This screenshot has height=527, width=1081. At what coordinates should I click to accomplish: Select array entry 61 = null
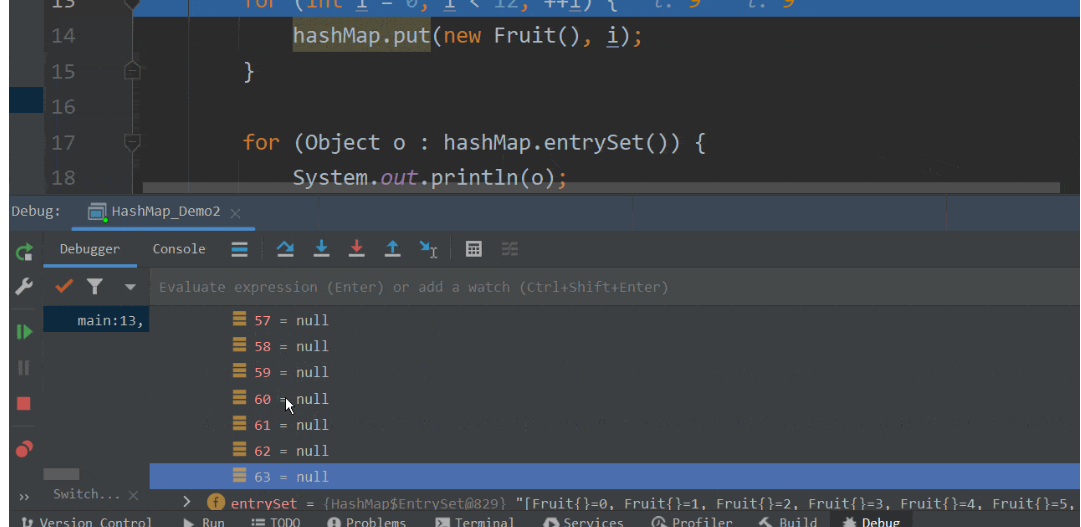point(291,425)
